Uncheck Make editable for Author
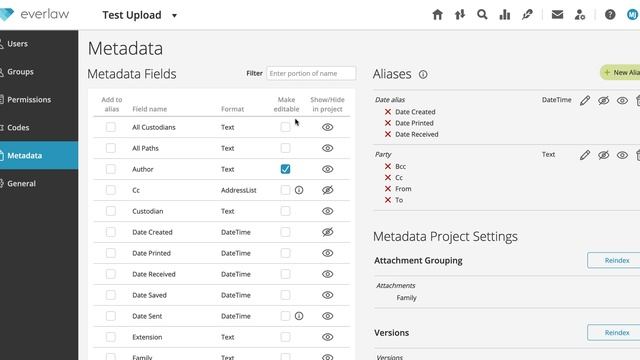Viewport: 640px width, 360px height. (285, 169)
